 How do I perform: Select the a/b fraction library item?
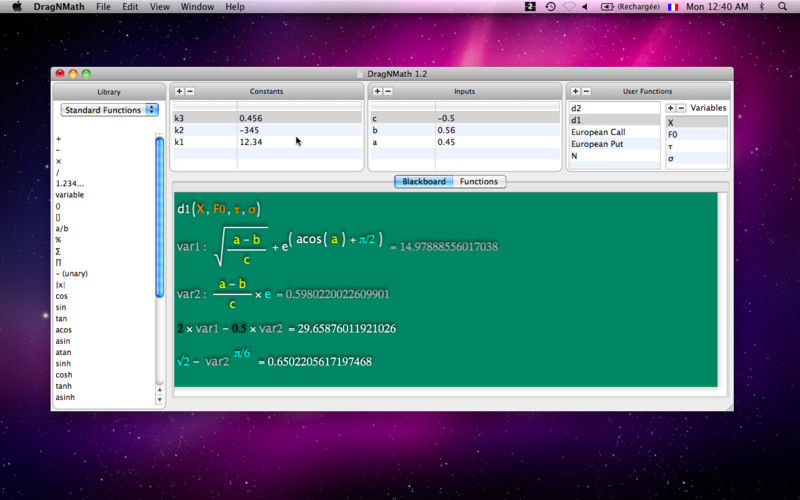[62, 229]
